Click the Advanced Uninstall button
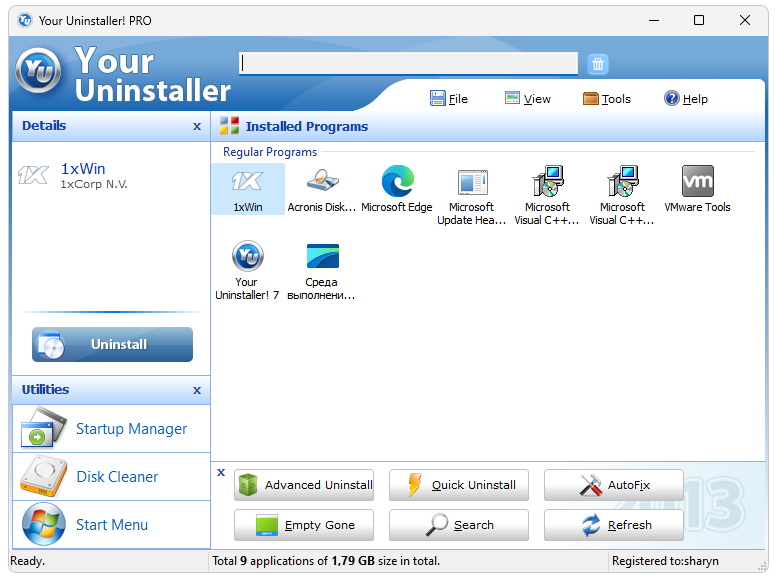Image resolution: width=775 pixels, height=579 pixels. 304,485
